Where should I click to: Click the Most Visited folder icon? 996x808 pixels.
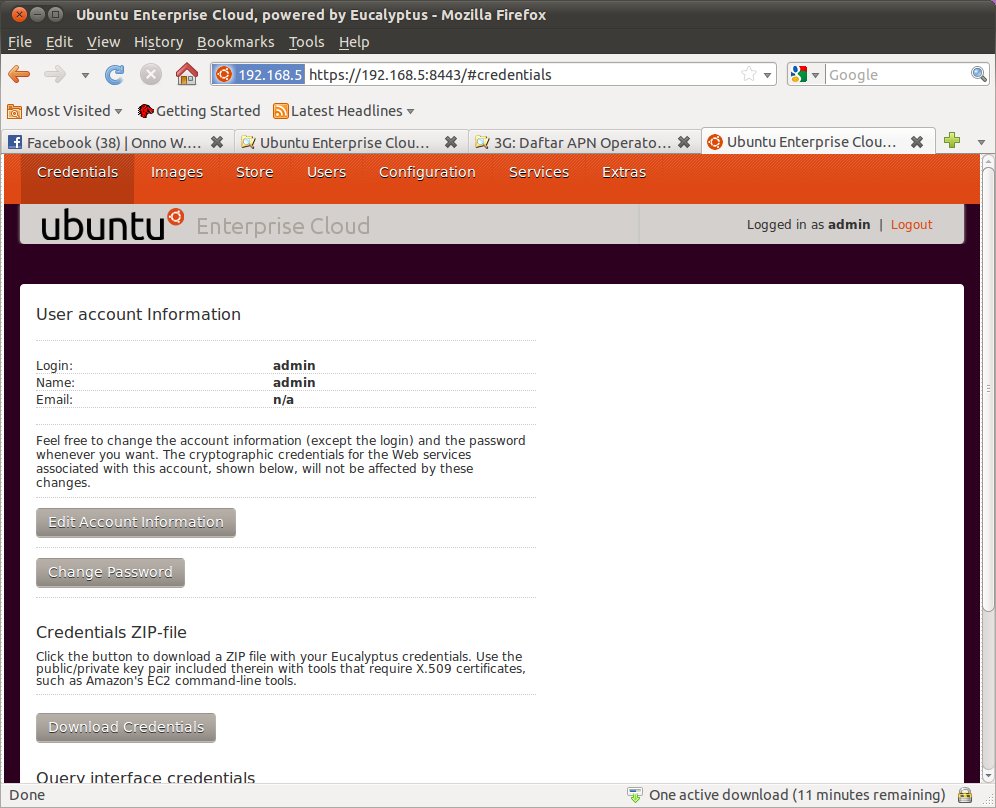pos(15,112)
